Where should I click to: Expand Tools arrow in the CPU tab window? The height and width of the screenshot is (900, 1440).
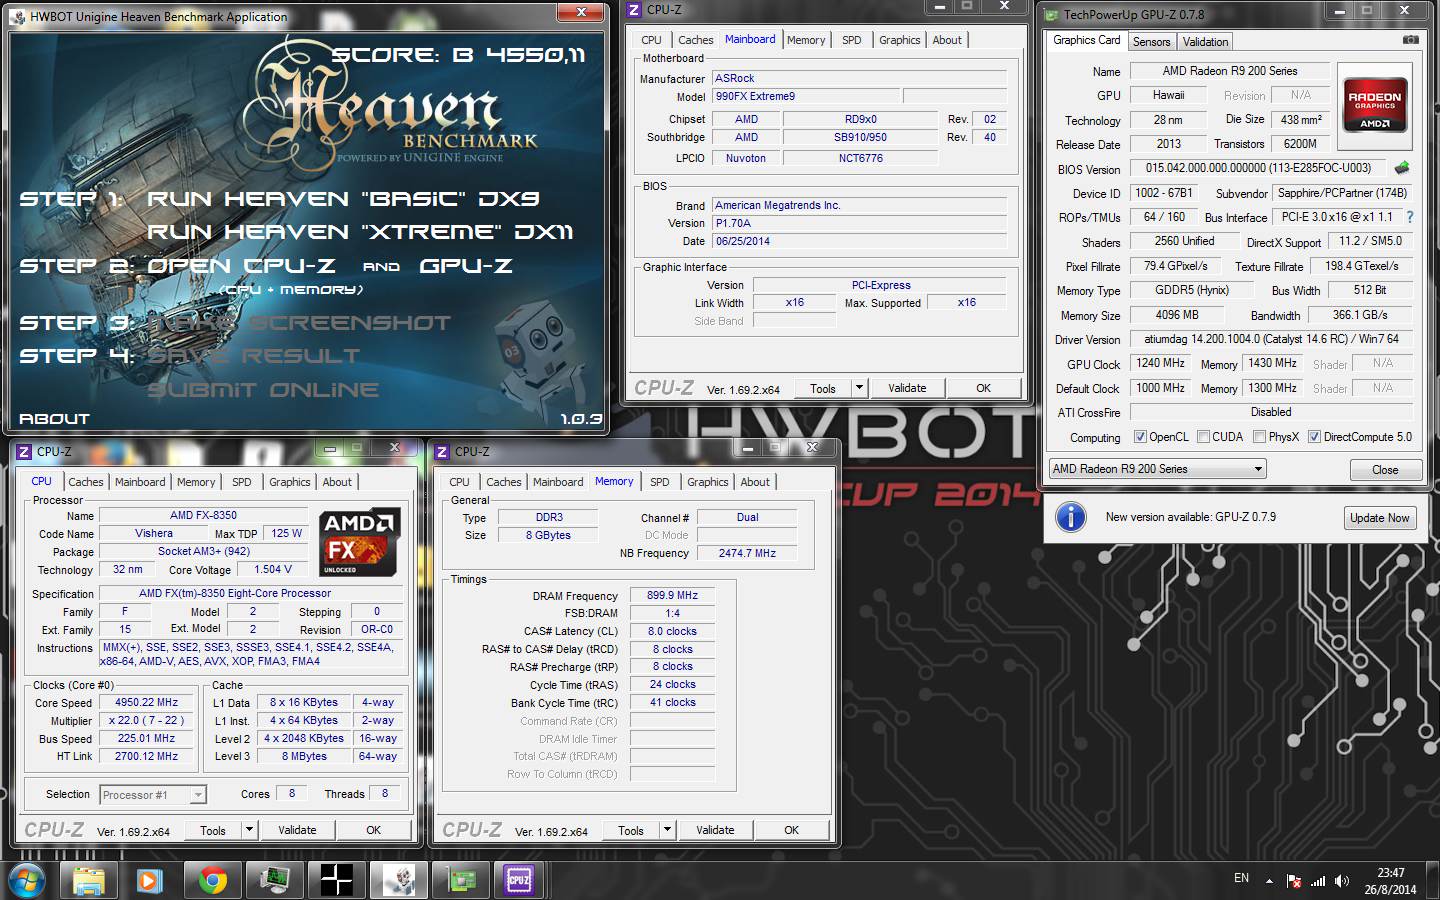(x=249, y=830)
